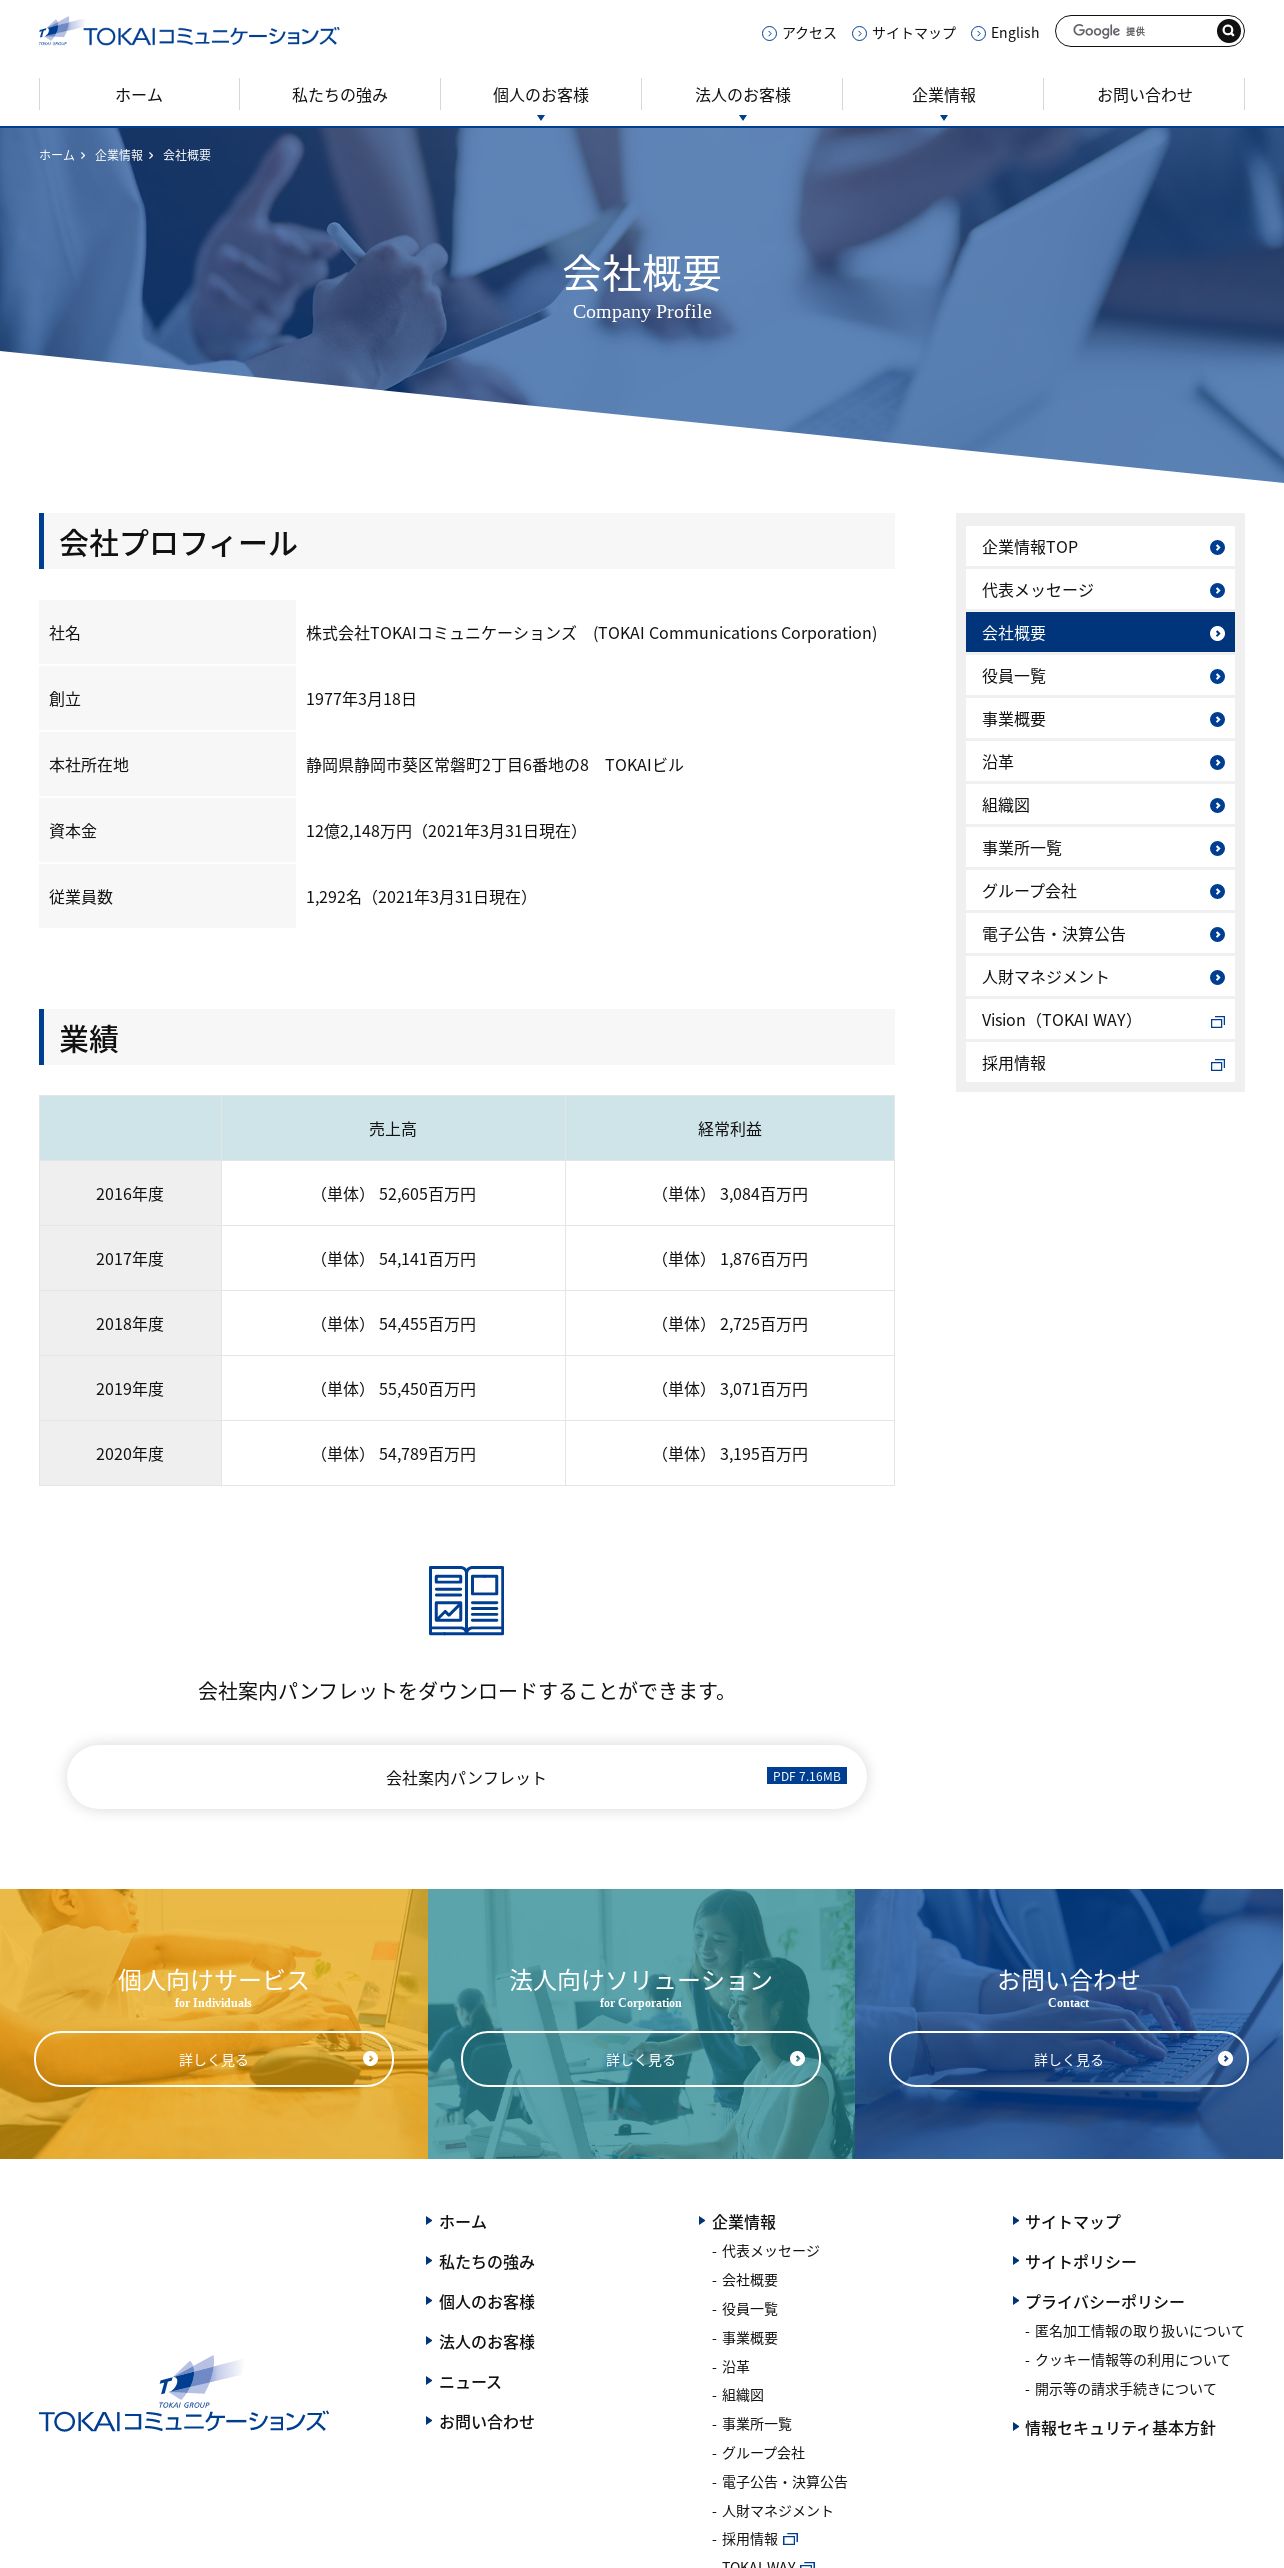Click footer link 人財マネジメント
Screen dimensions: 1284x2568
pos(777,2510)
